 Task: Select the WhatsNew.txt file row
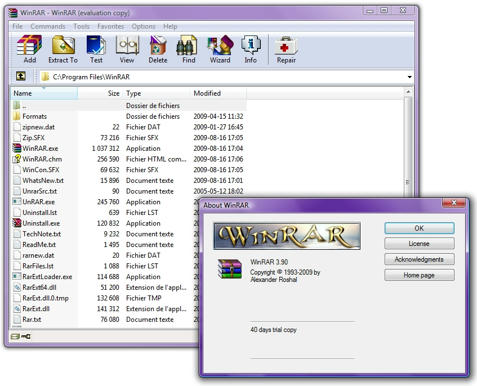pyautogui.click(x=129, y=180)
